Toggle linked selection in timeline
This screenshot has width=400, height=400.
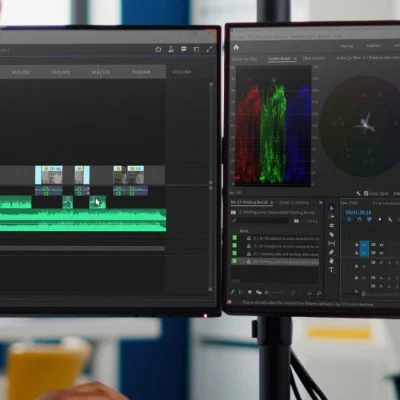point(369,219)
